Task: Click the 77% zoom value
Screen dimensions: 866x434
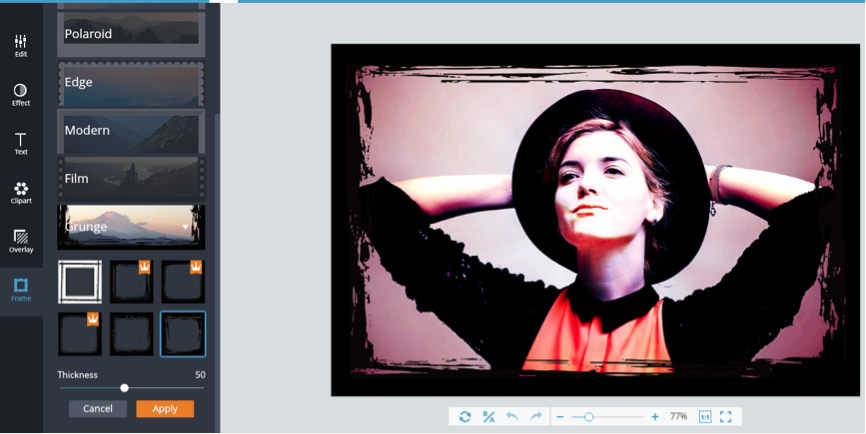Action: [x=678, y=416]
